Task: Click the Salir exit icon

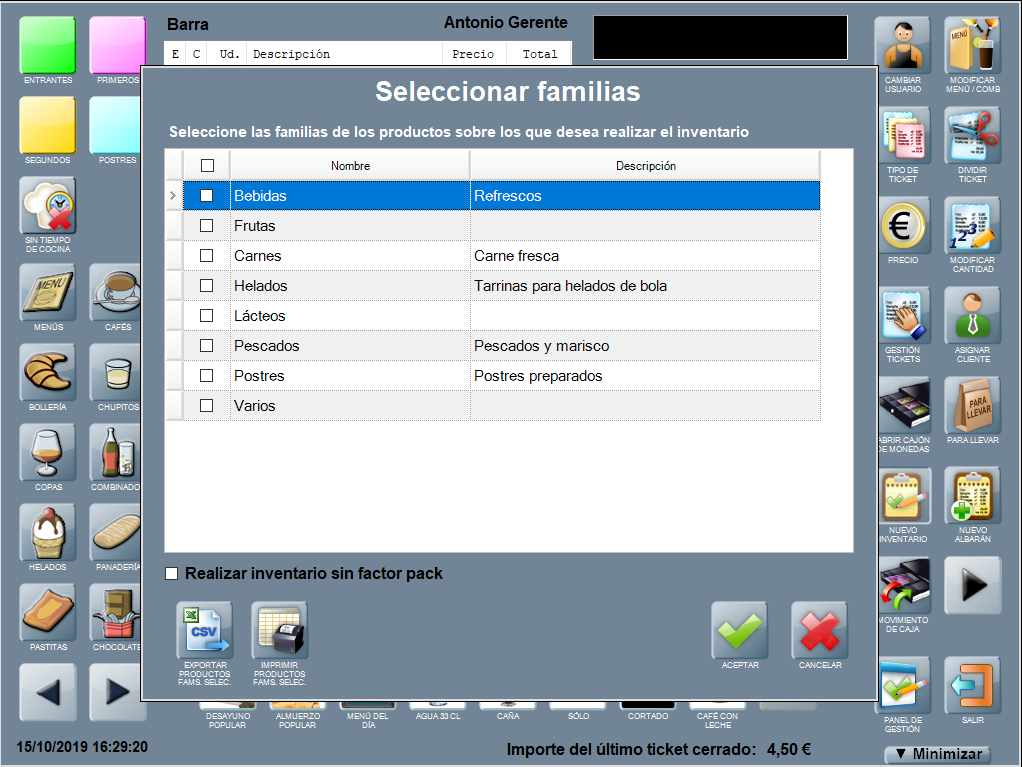Action: click(972, 685)
